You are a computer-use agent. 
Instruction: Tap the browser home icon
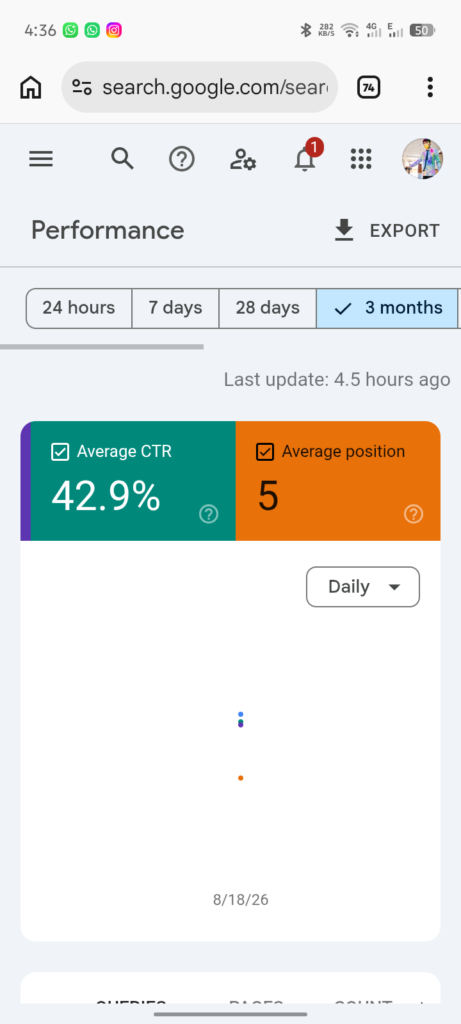(x=30, y=87)
